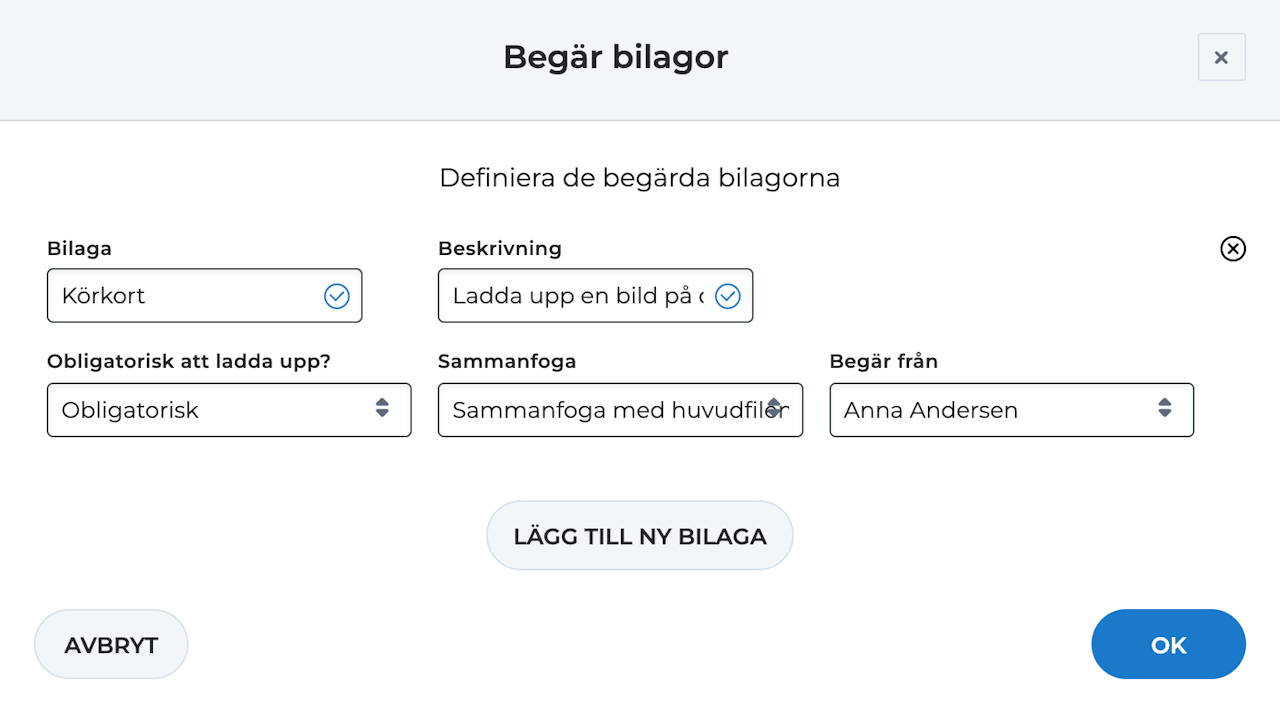The width and height of the screenshot is (1280, 713).
Task: Click the arrows on Obligatorisk select
Action: pos(382,408)
